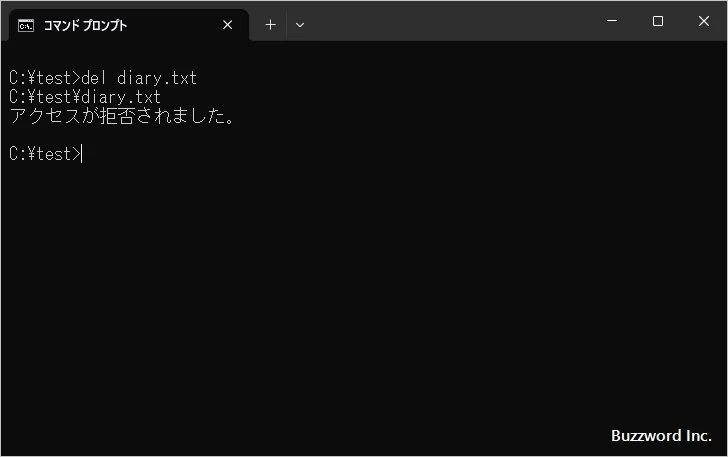The width and height of the screenshot is (728, 457).
Task: Click the last empty C:\test> prompt
Action: (44, 154)
